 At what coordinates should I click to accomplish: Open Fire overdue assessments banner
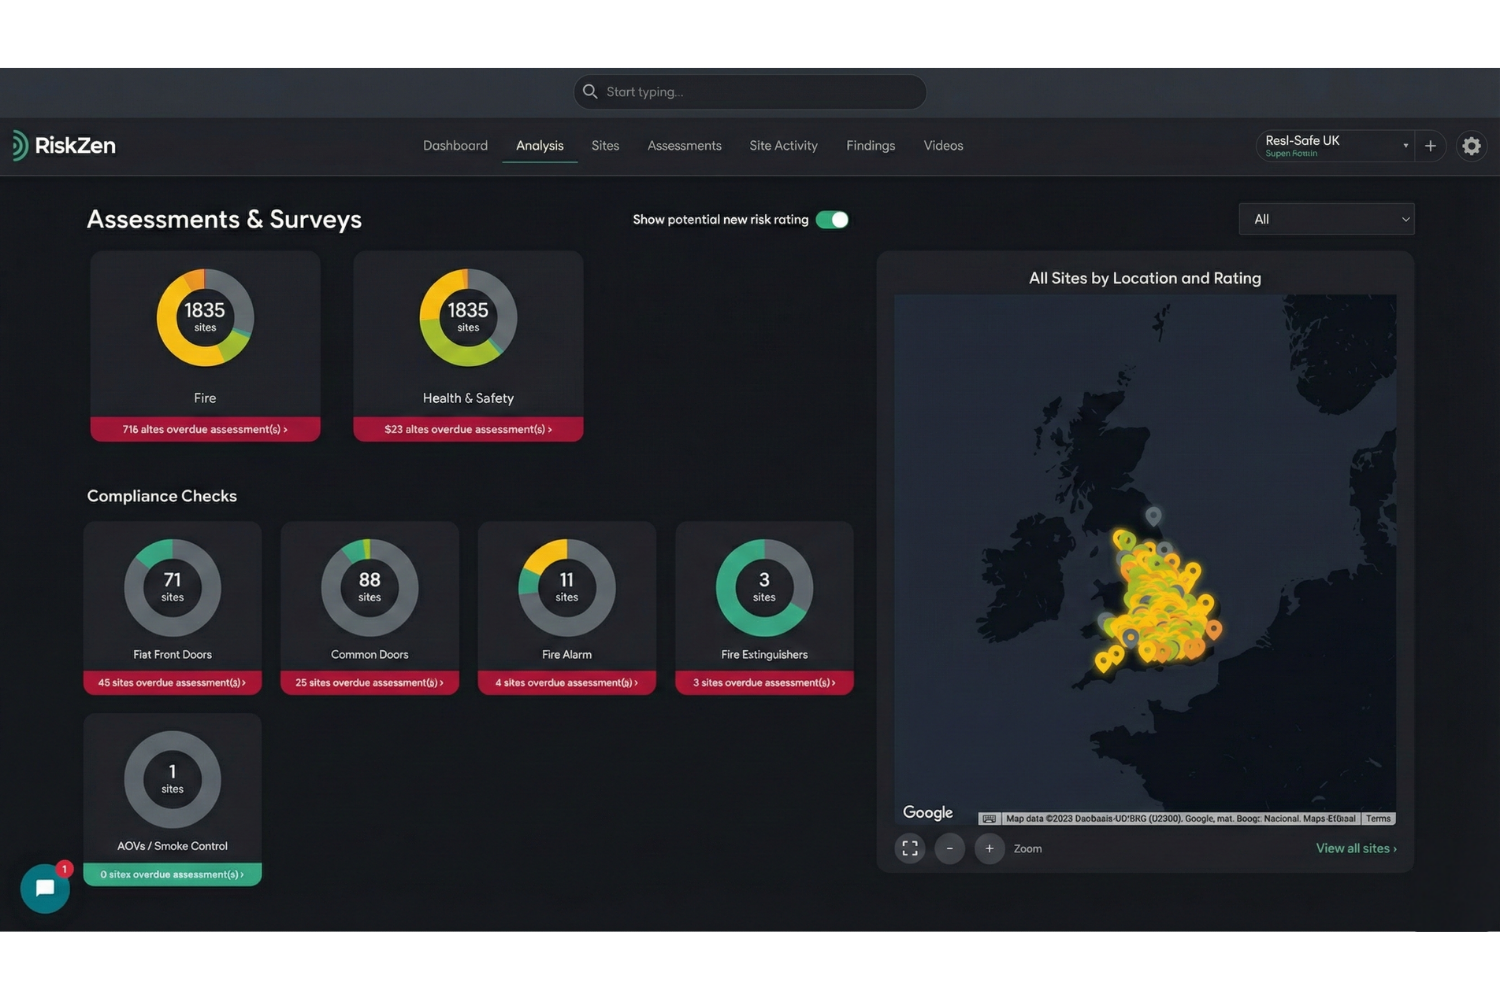coord(205,429)
